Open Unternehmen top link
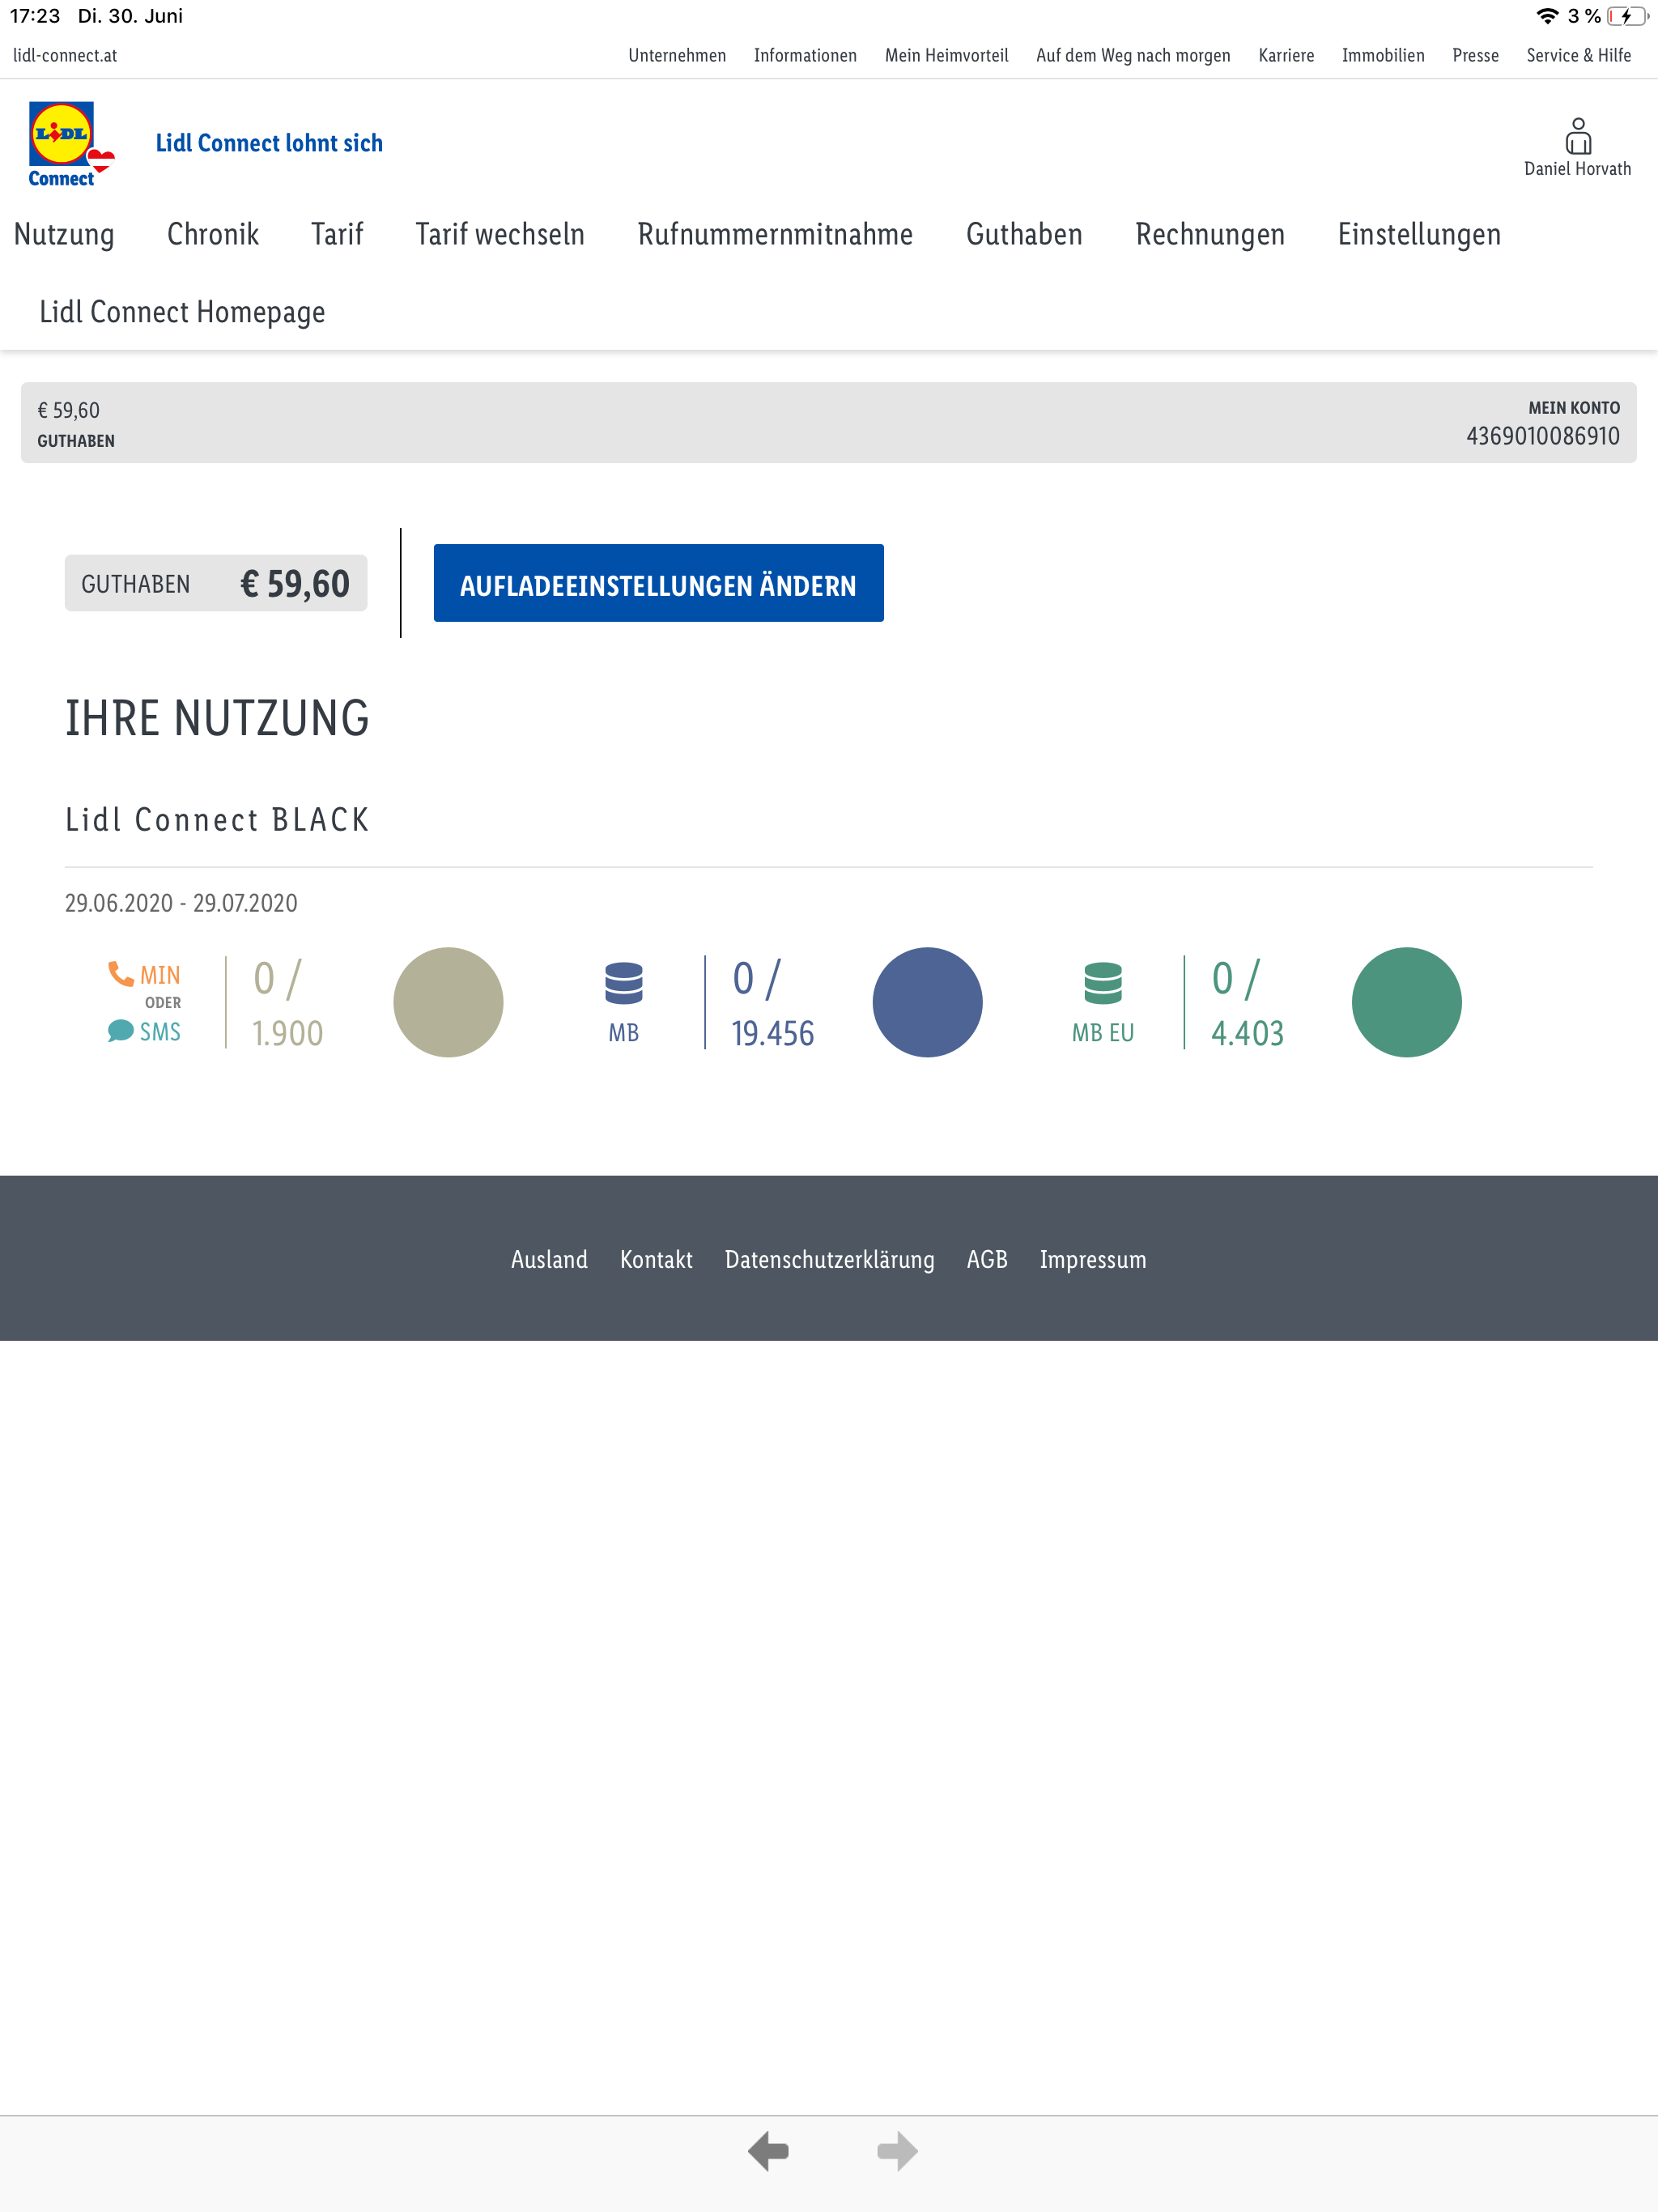The height and width of the screenshot is (2212, 1658). (677, 56)
